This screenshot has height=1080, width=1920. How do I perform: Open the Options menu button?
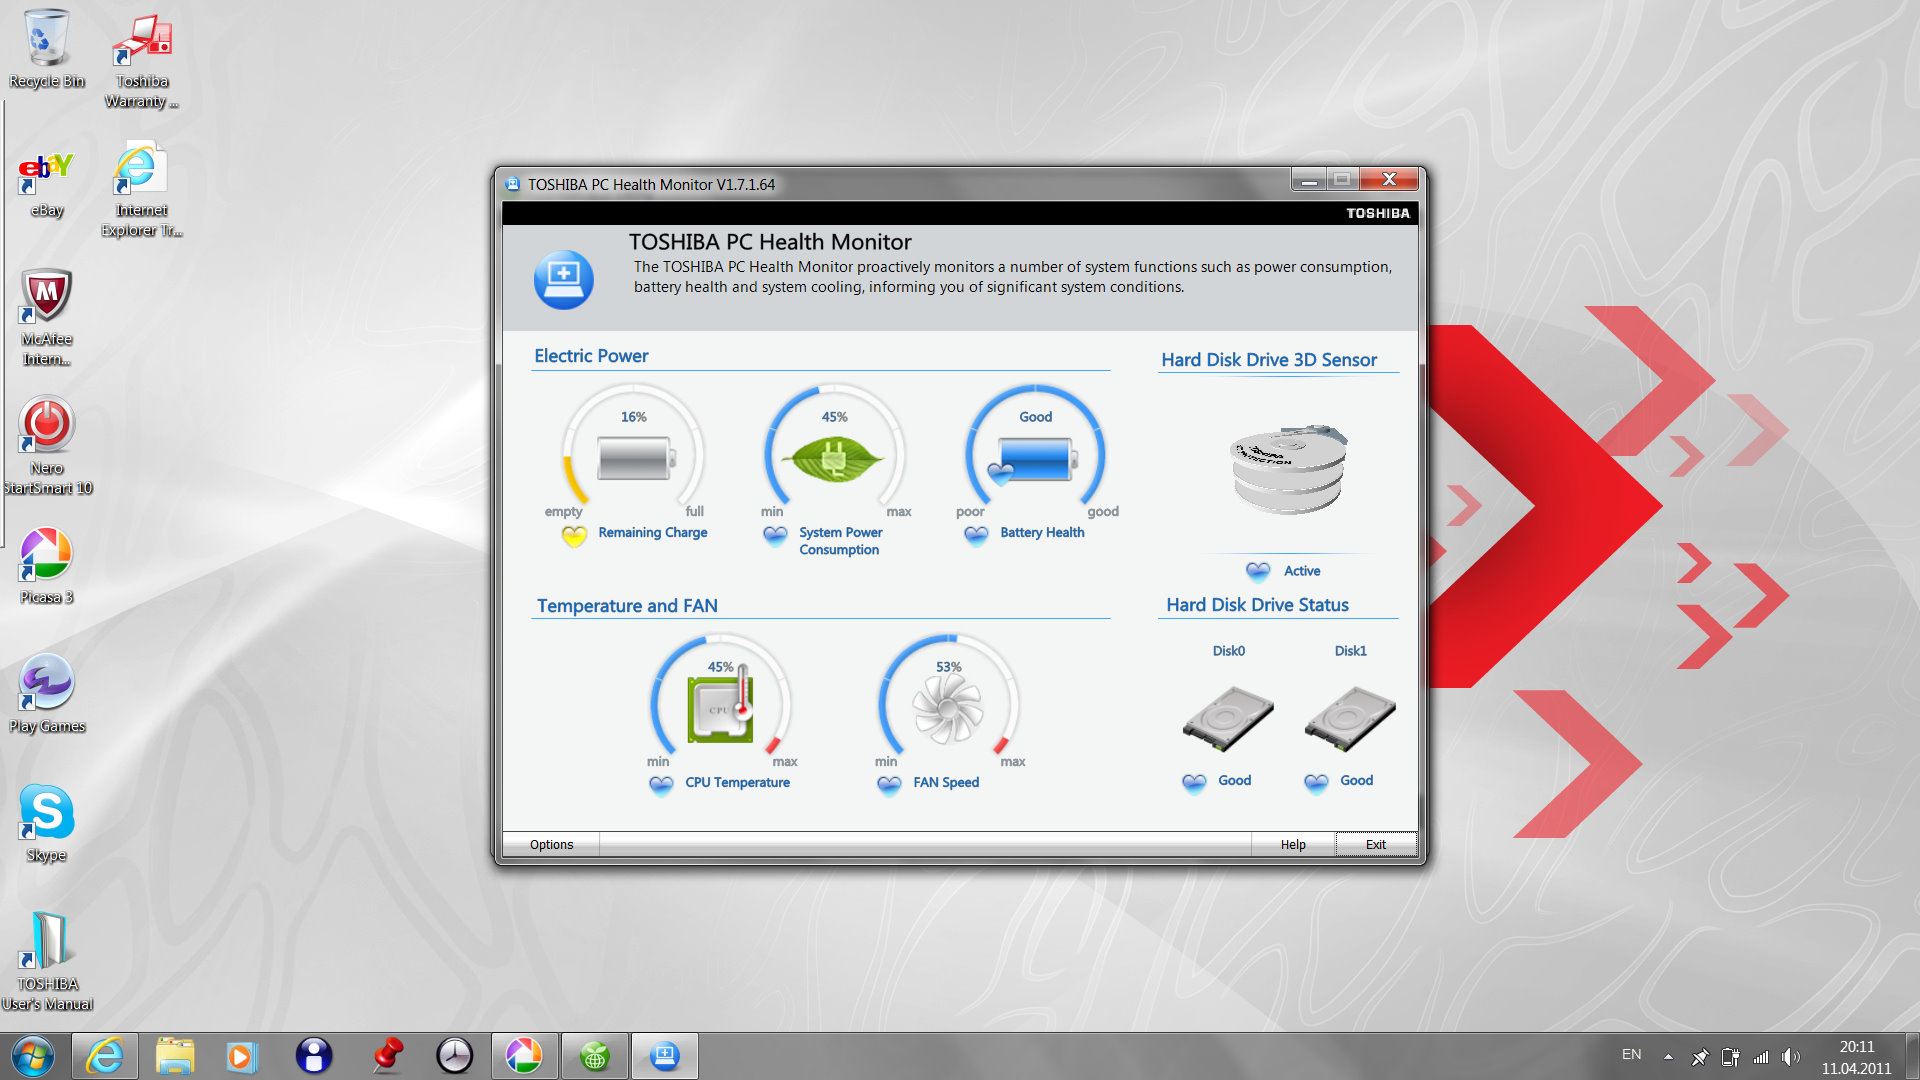(551, 845)
